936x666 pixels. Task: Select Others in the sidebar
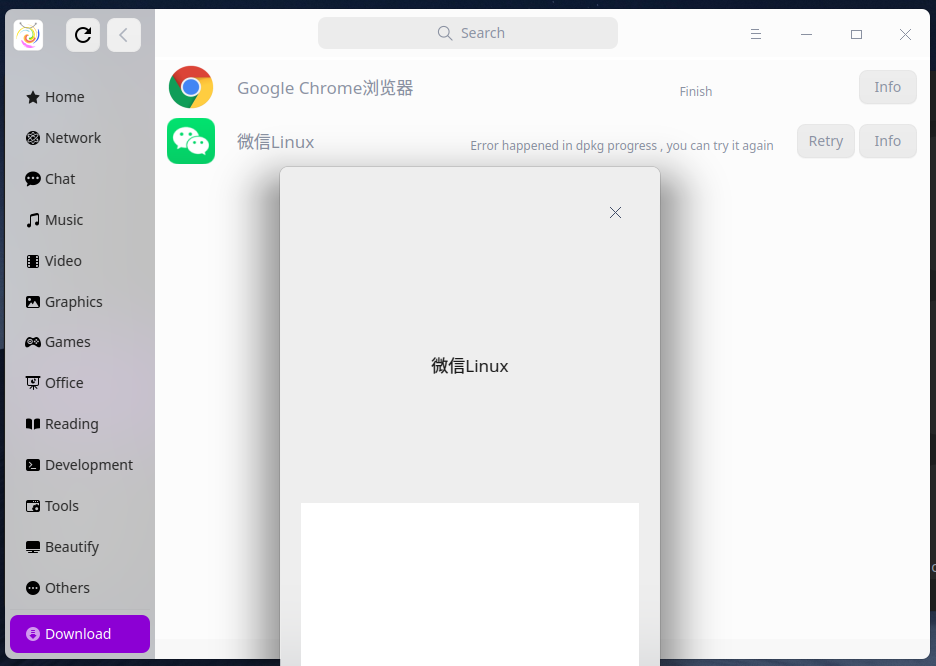[x=80, y=588]
